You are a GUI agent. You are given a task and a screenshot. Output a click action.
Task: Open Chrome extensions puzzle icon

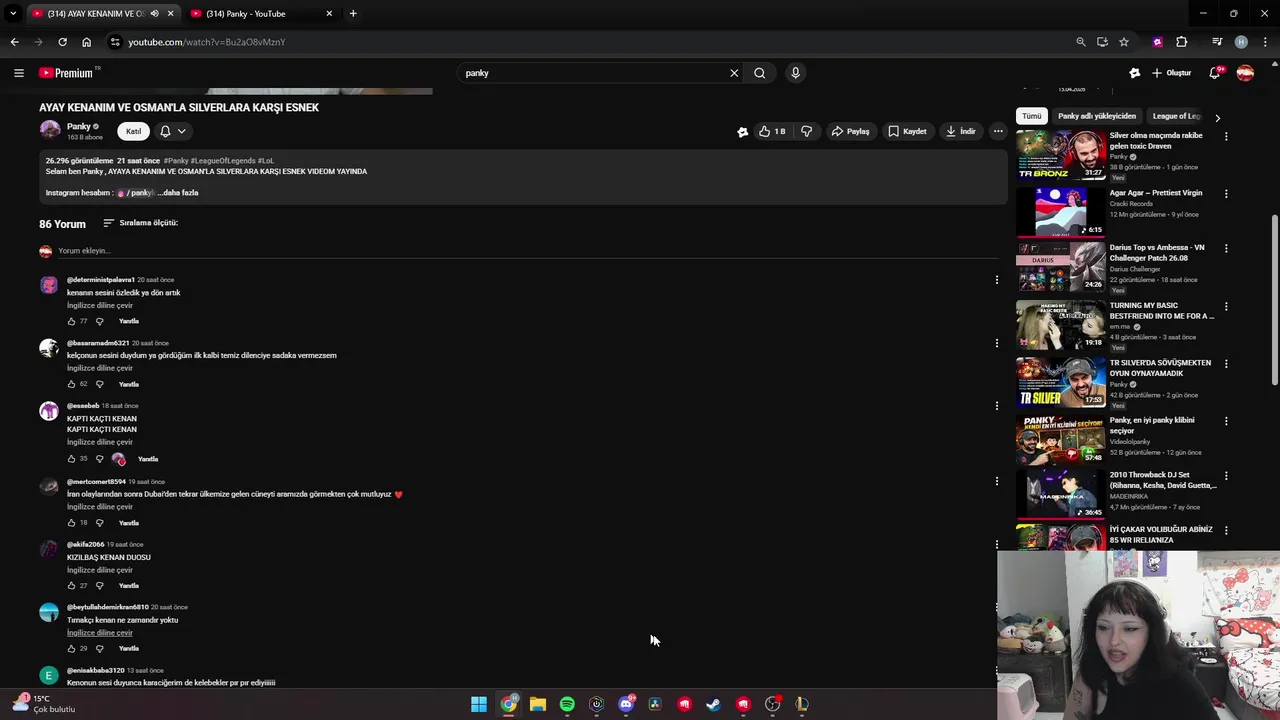1182,42
